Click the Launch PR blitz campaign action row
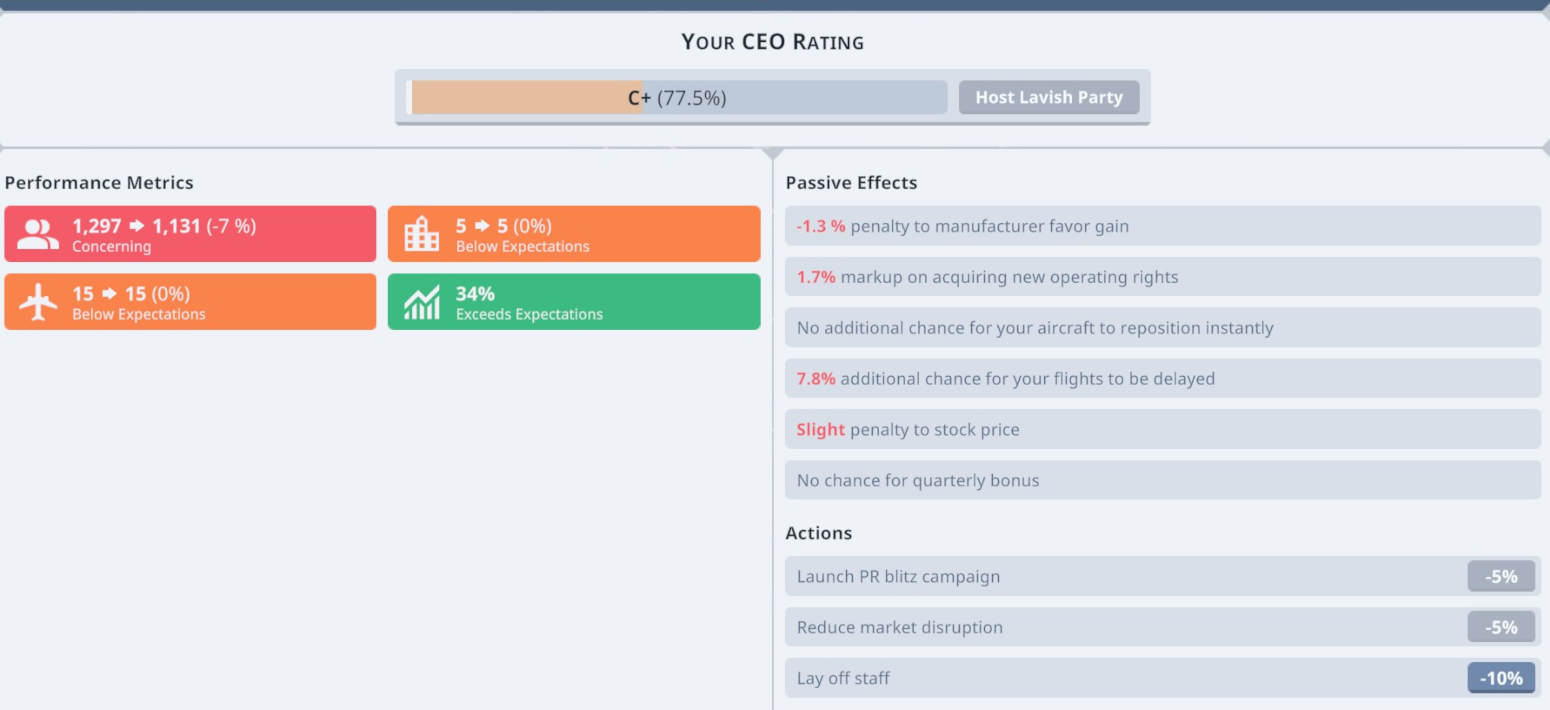The width and height of the screenshot is (1550, 710). (x=1163, y=577)
